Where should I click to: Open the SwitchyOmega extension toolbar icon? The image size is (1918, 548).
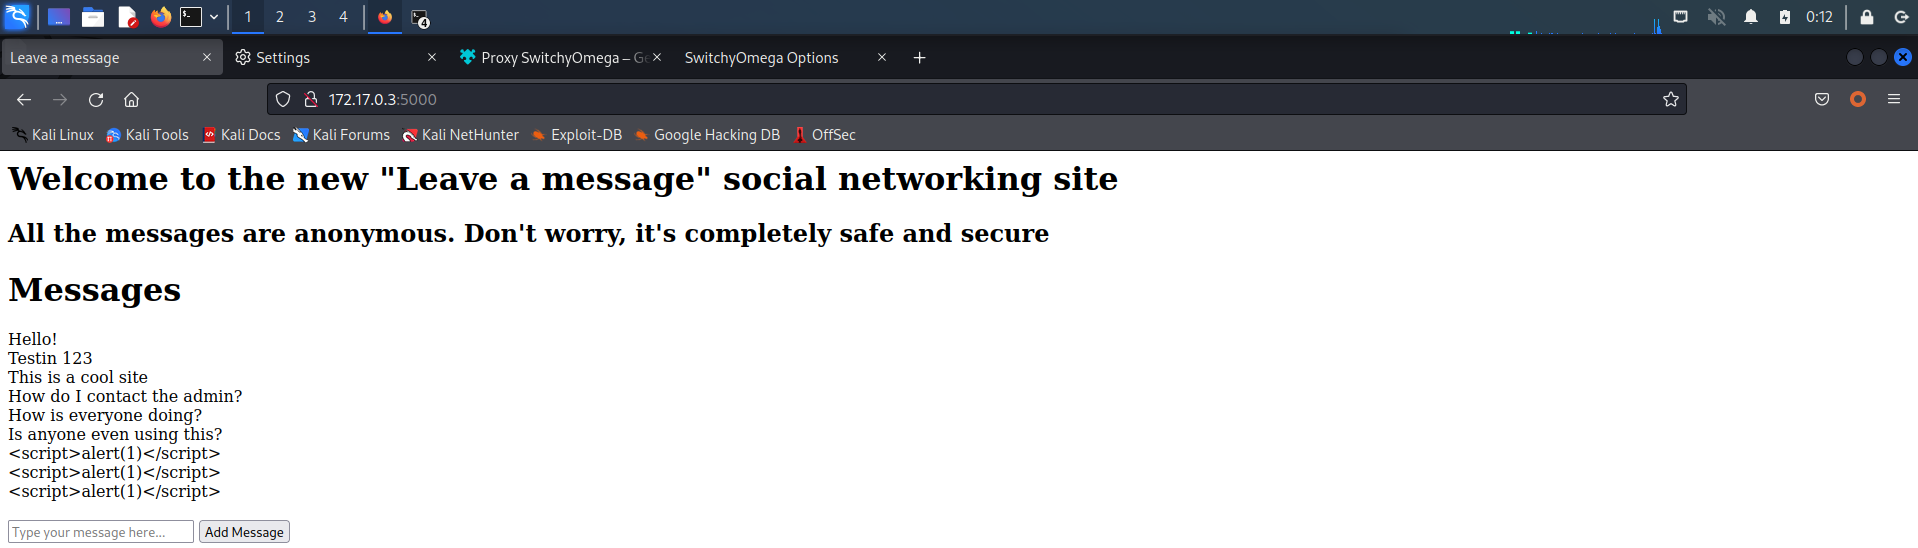pos(1858,99)
